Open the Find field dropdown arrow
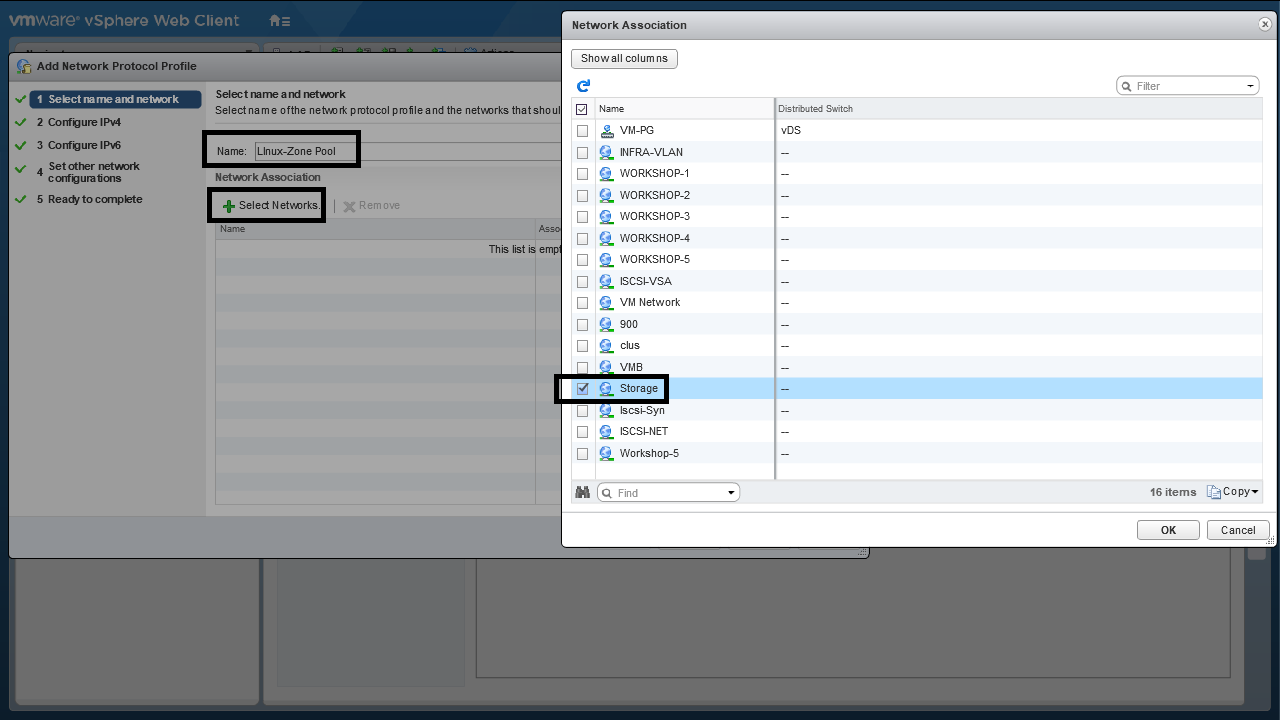The width and height of the screenshot is (1280, 720). (731, 493)
